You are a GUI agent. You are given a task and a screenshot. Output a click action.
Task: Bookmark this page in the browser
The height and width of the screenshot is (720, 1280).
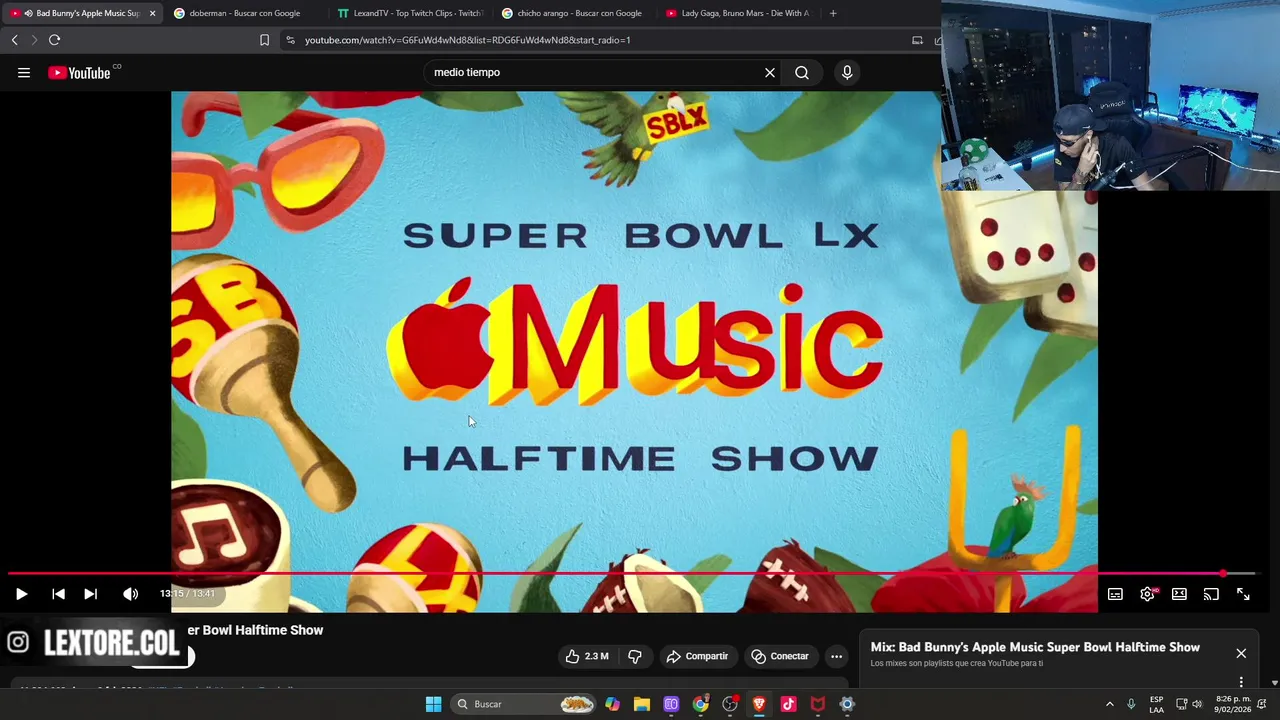point(264,40)
